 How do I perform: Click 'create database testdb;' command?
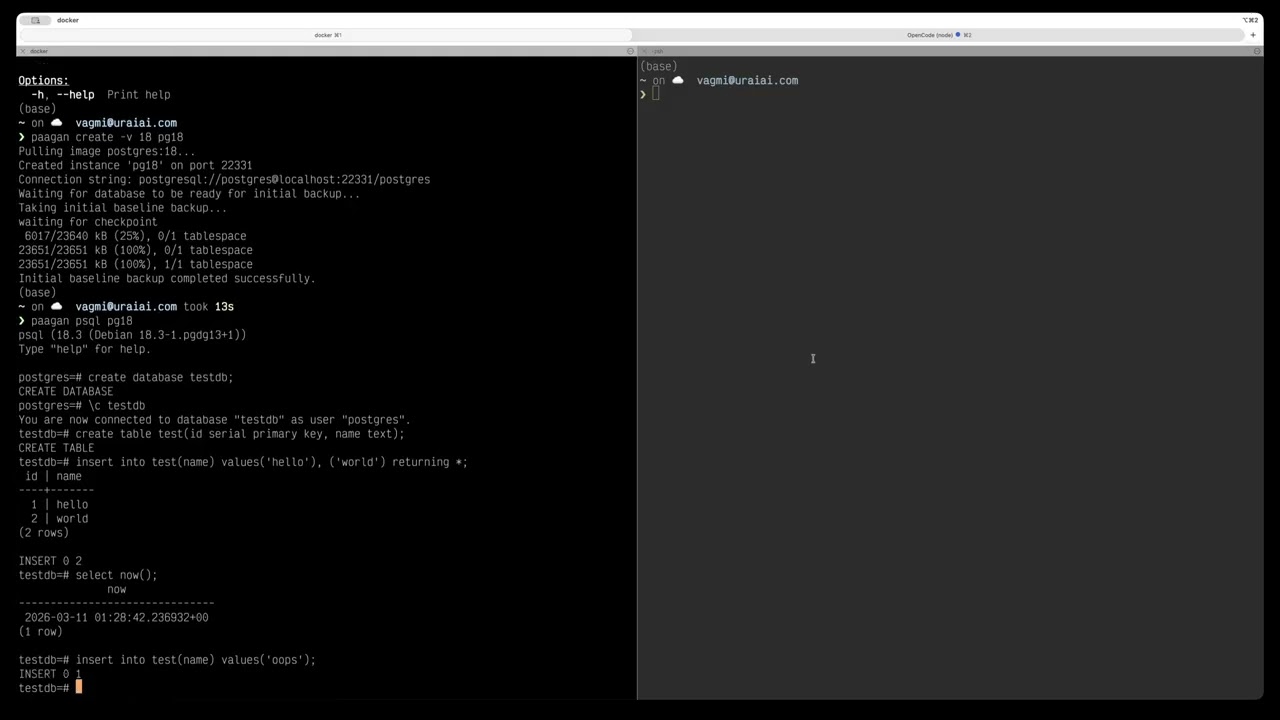coord(160,377)
